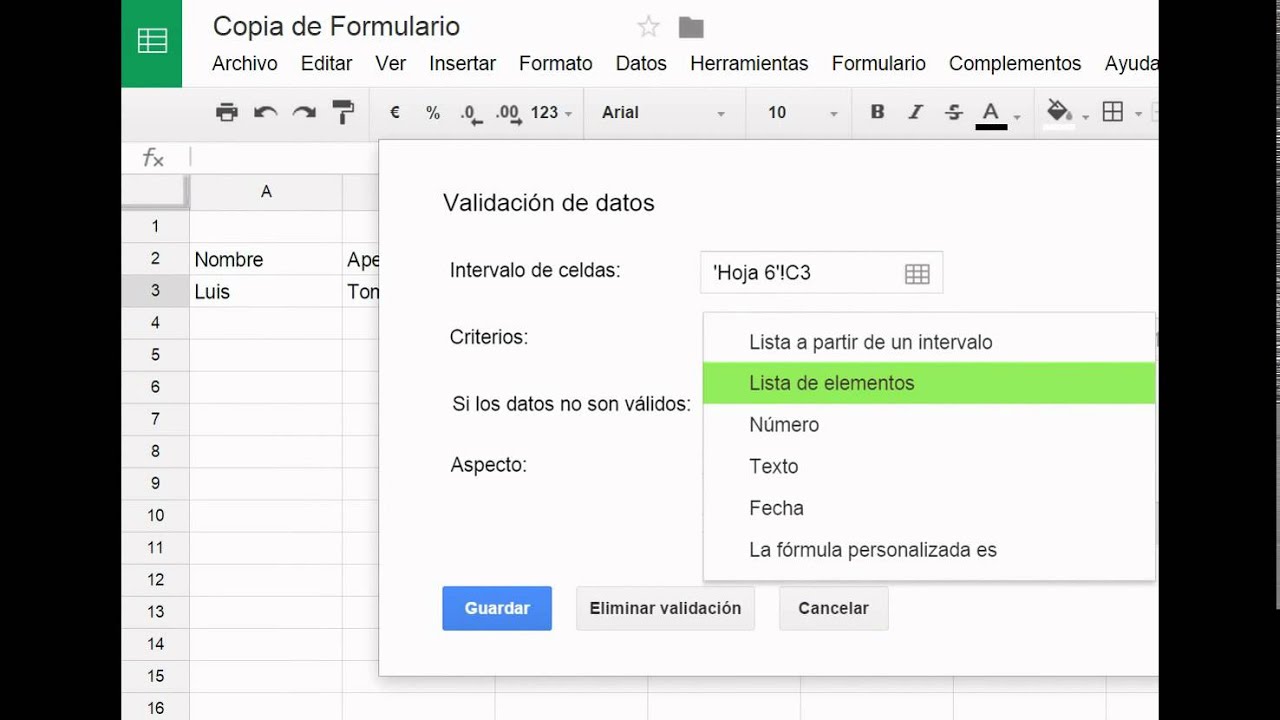Open the cell range selector grid
Screen dimensions: 1280x720
click(x=917, y=273)
